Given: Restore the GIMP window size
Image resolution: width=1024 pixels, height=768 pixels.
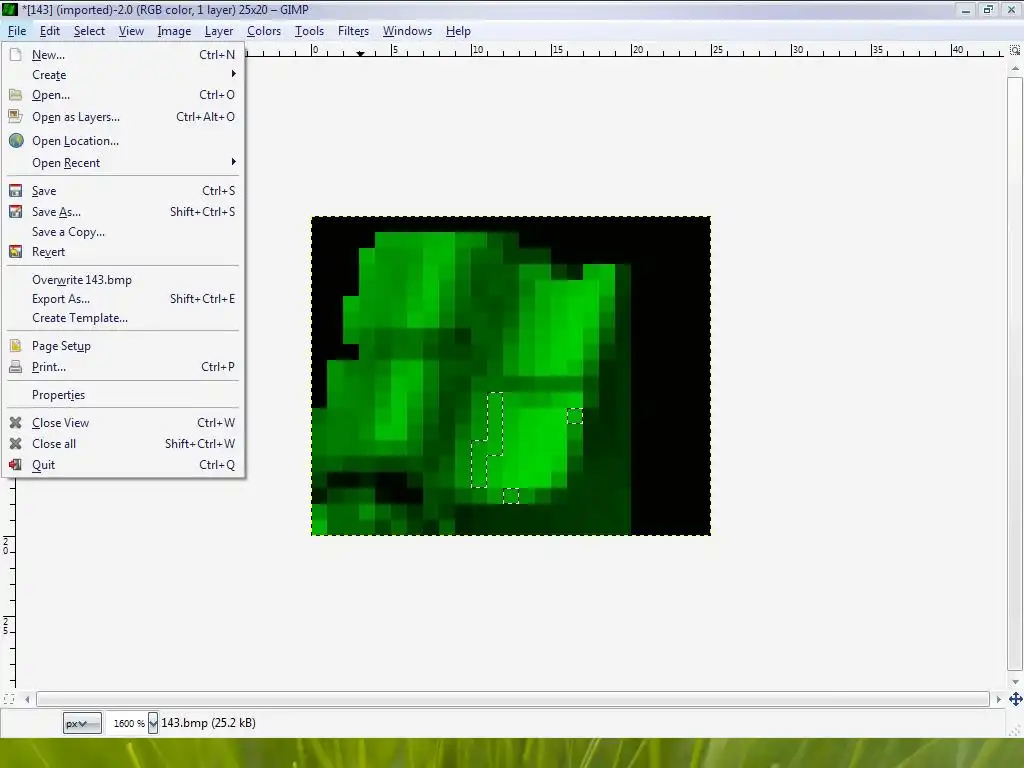Looking at the screenshot, I should [988, 10].
